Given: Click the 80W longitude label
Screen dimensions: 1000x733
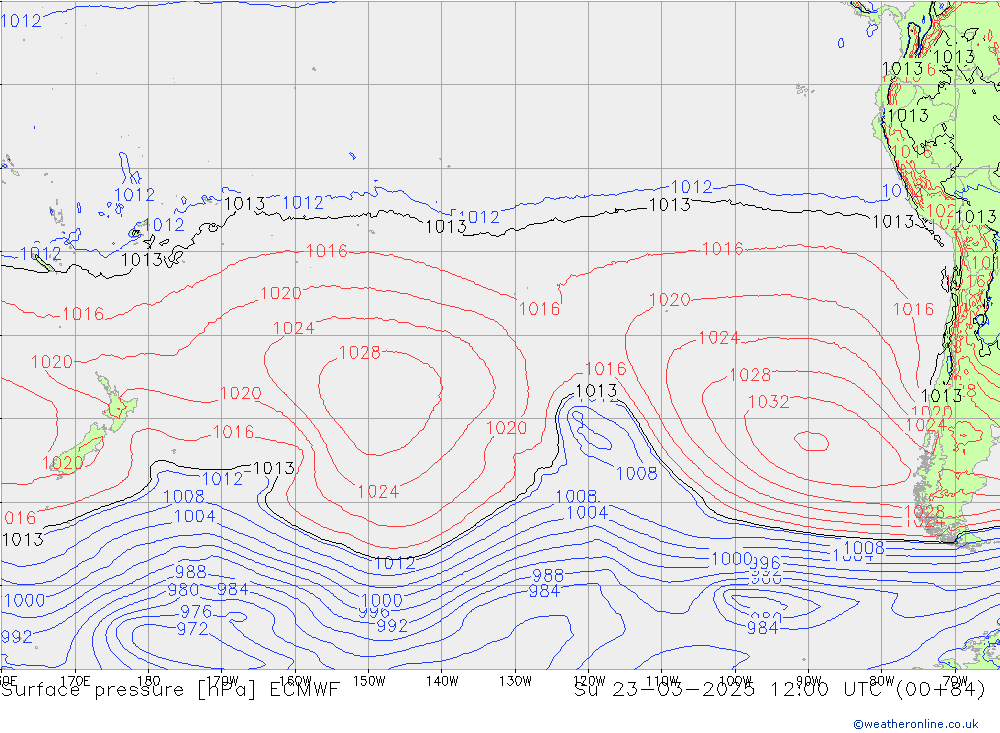Looking at the screenshot, I should pyautogui.click(x=882, y=681).
